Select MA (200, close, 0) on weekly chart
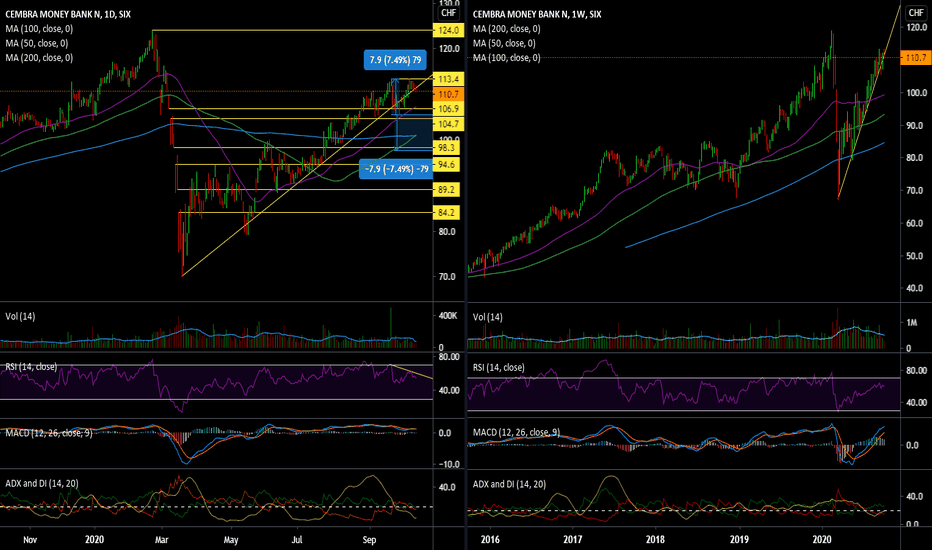Viewport: 932px width, 550px height. click(506, 29)
